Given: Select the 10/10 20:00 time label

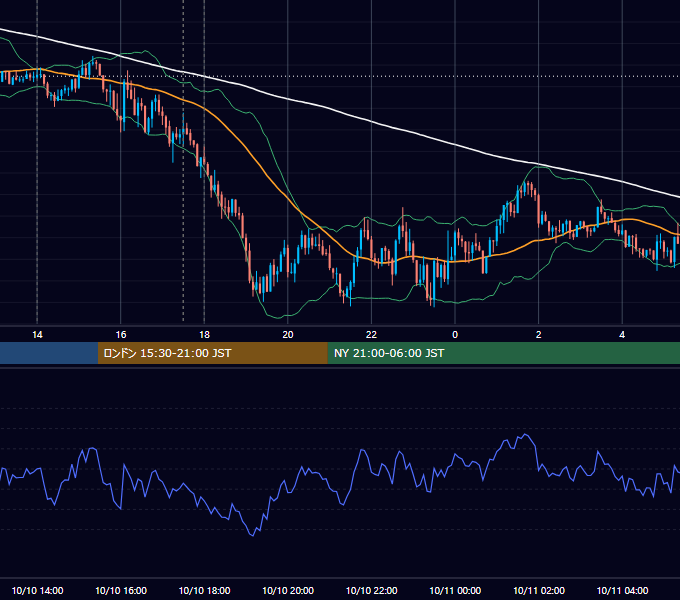Looking at the screenshot, I should (x=288, y=590).
